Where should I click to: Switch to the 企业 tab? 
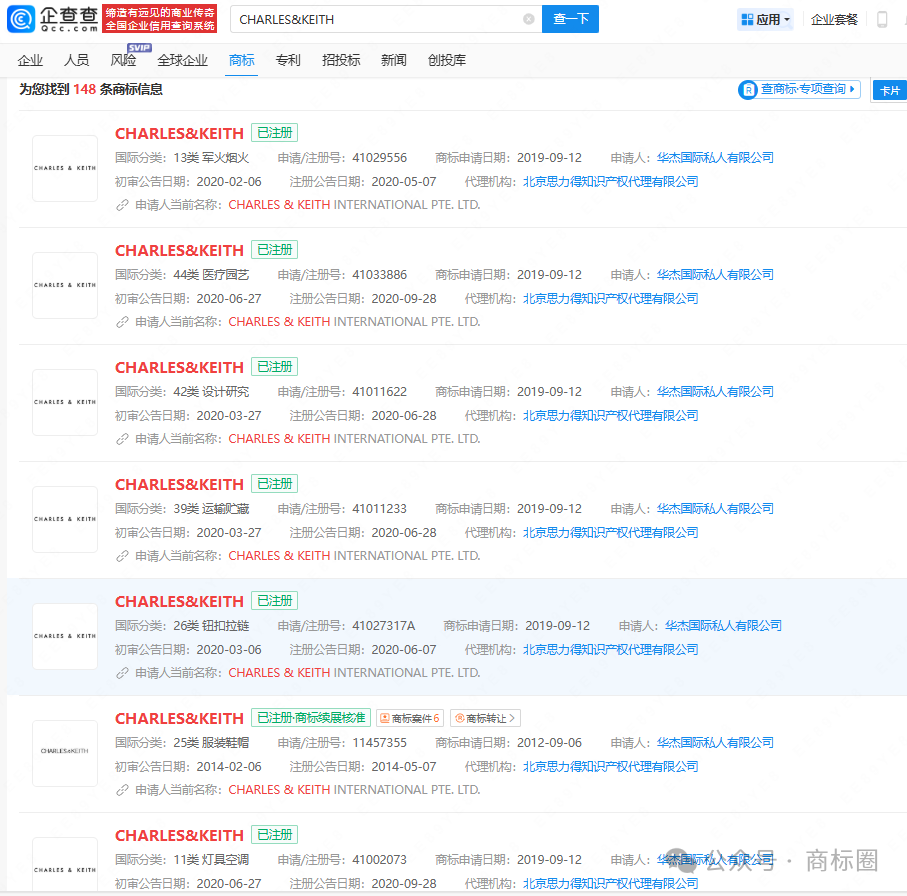[30, 60]
